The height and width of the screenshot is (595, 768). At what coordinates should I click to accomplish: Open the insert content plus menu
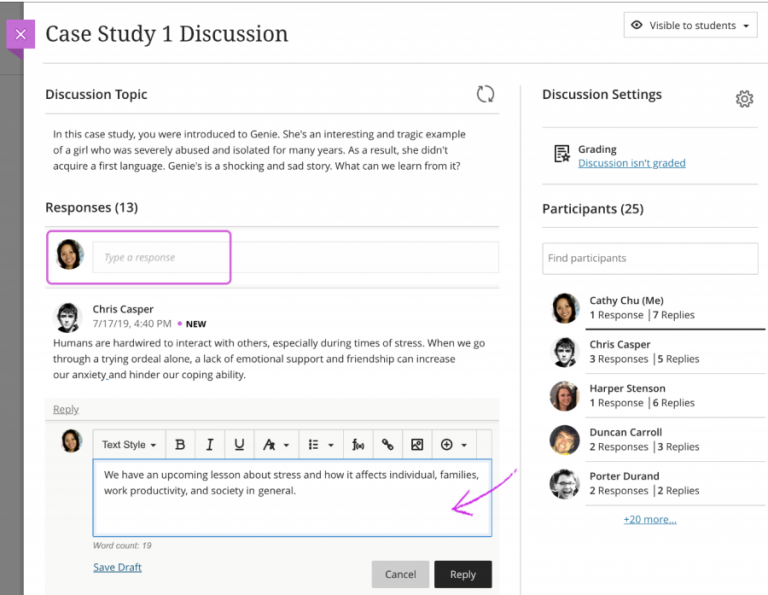point(454,445)
